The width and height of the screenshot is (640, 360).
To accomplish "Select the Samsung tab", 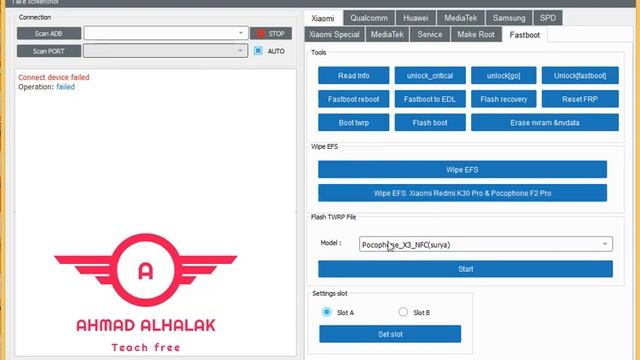I will [x=509, y=18].
